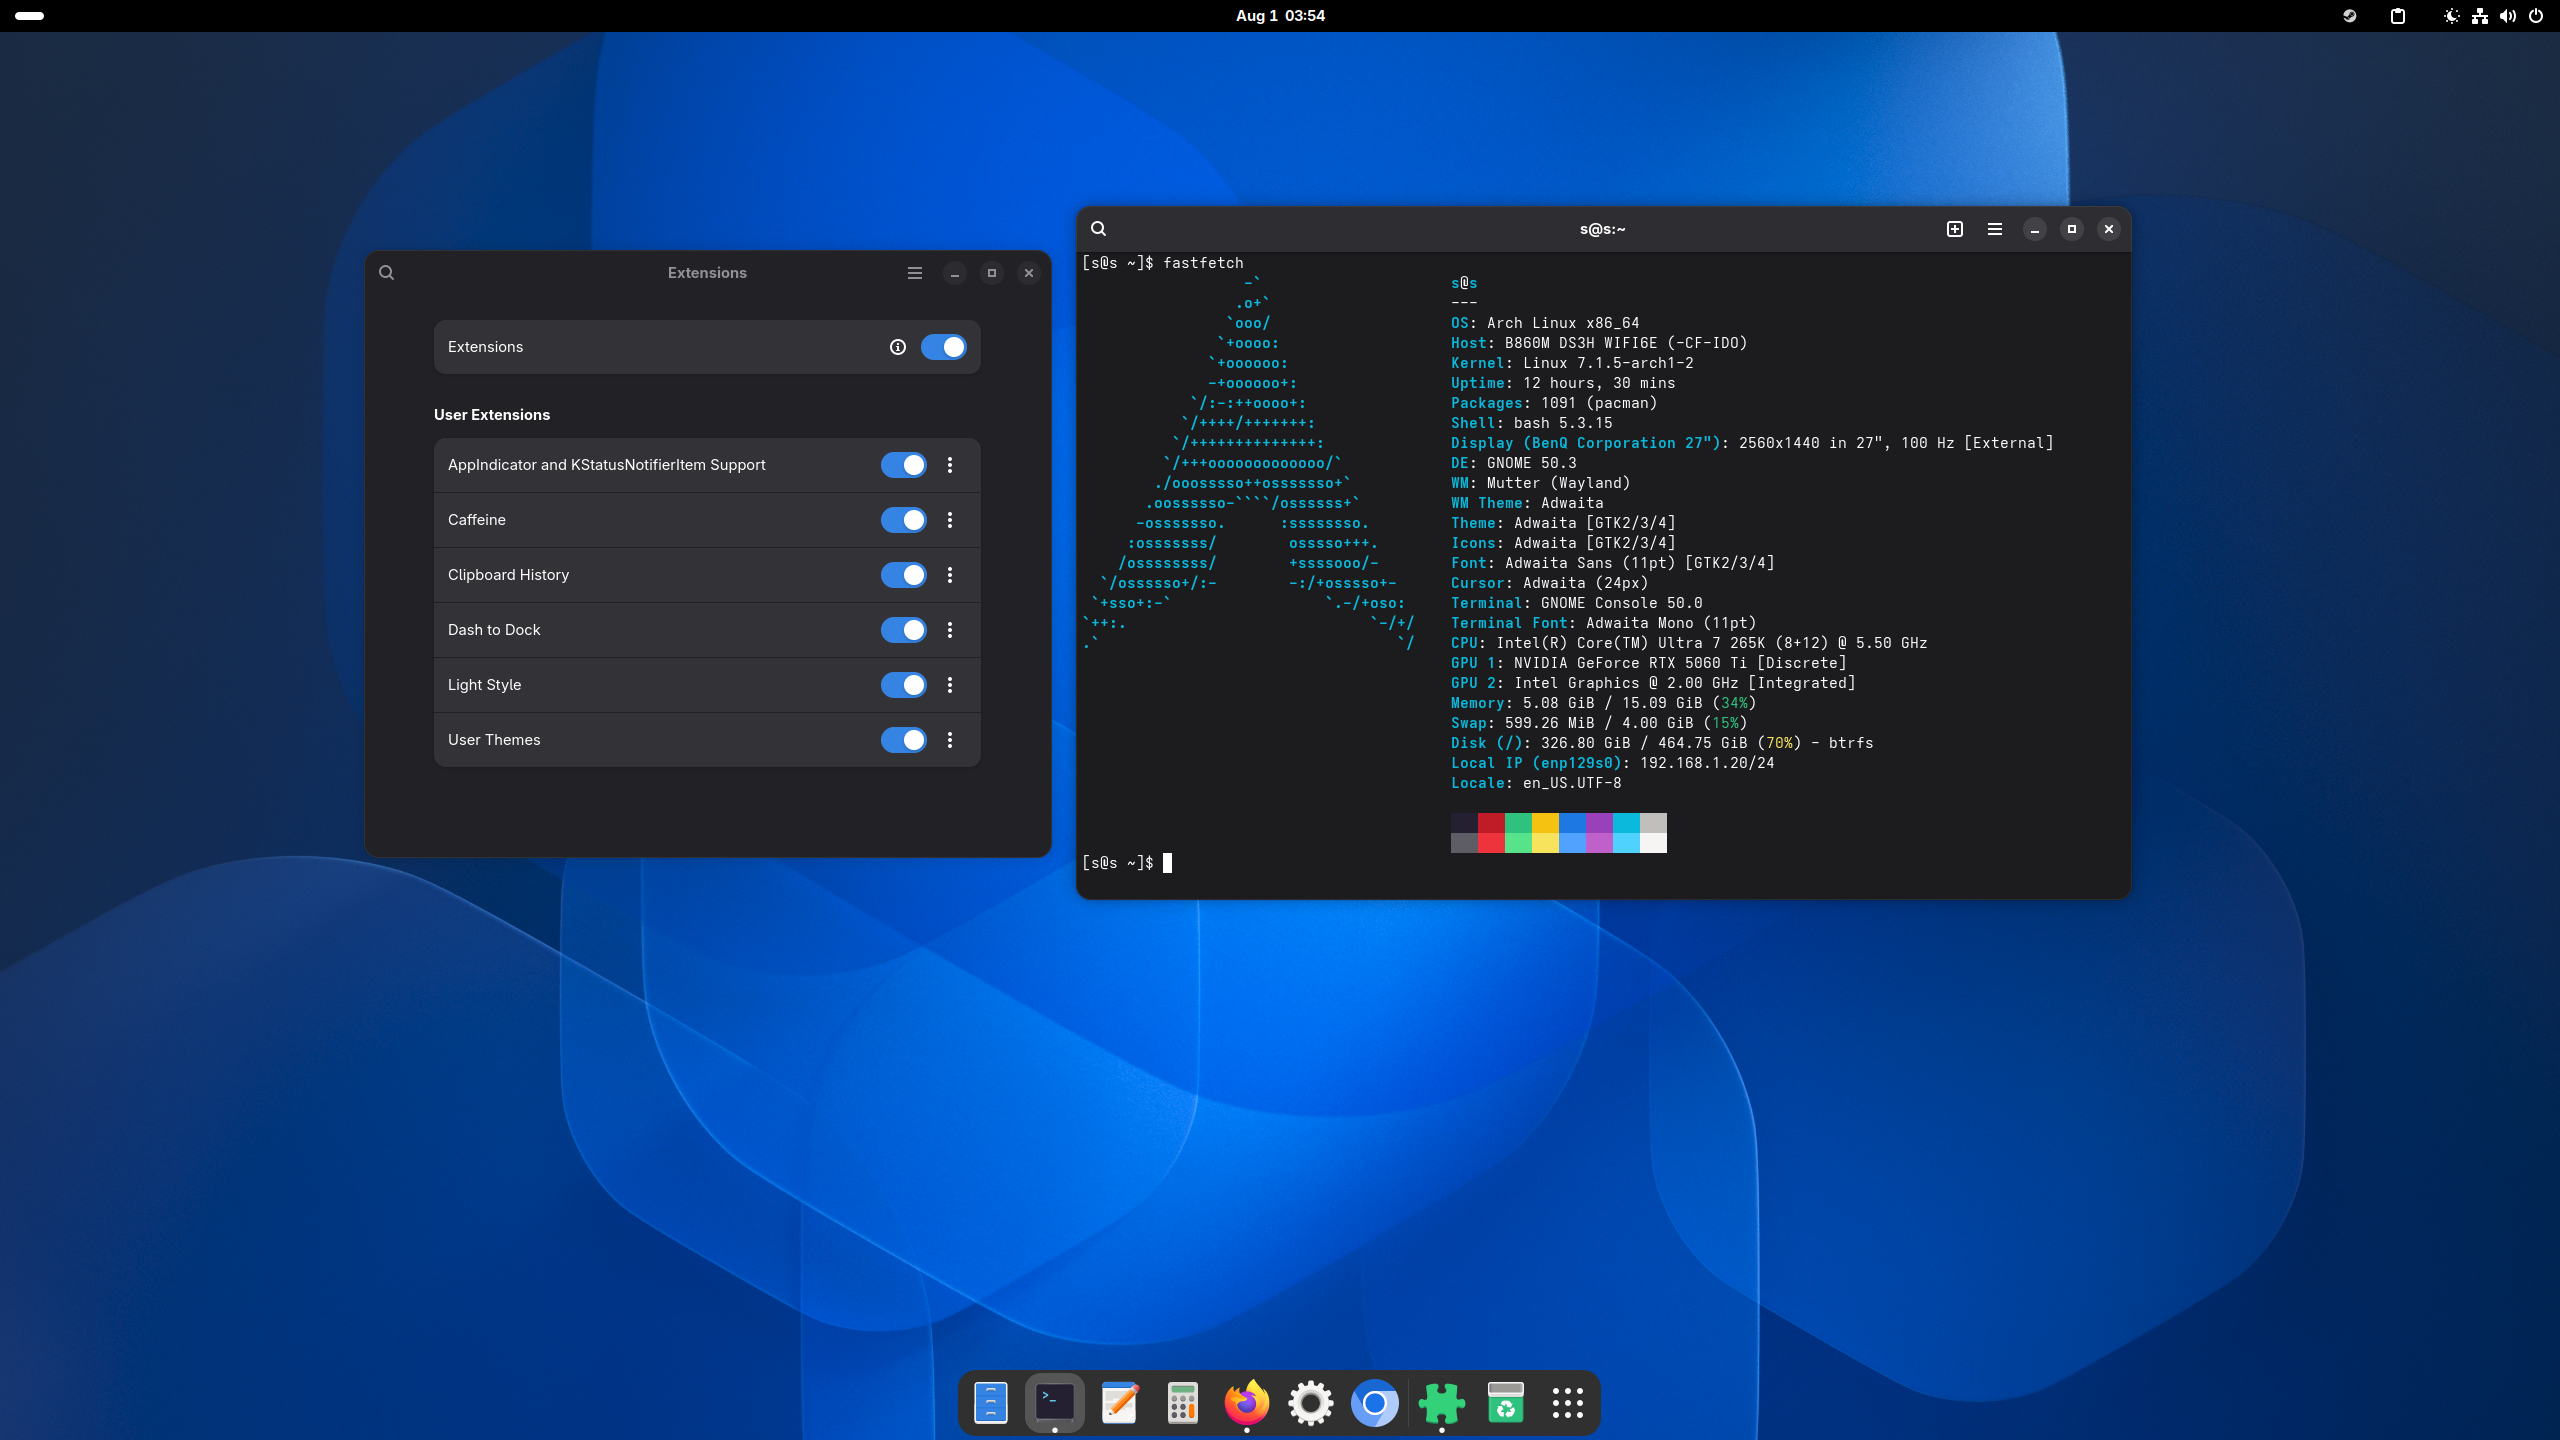This screenshot has height=1440, width=2560.
Task: Click the "Terminal: GNOME Console 50.0" line
Action: [x=1577, y=603]
